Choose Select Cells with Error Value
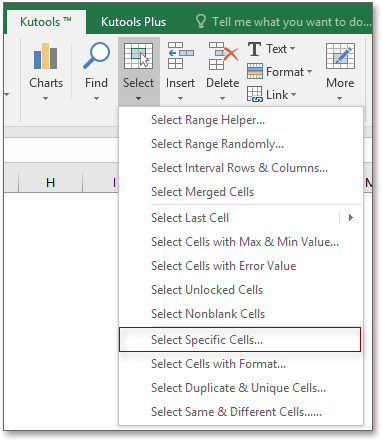The image size is (382, 441). (x=241, y=266)
